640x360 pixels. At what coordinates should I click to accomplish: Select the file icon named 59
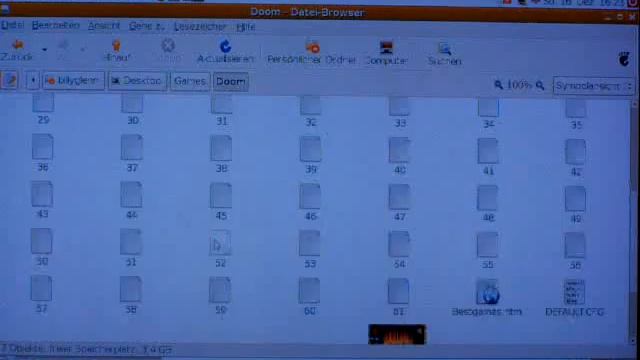tap(220, 290)
